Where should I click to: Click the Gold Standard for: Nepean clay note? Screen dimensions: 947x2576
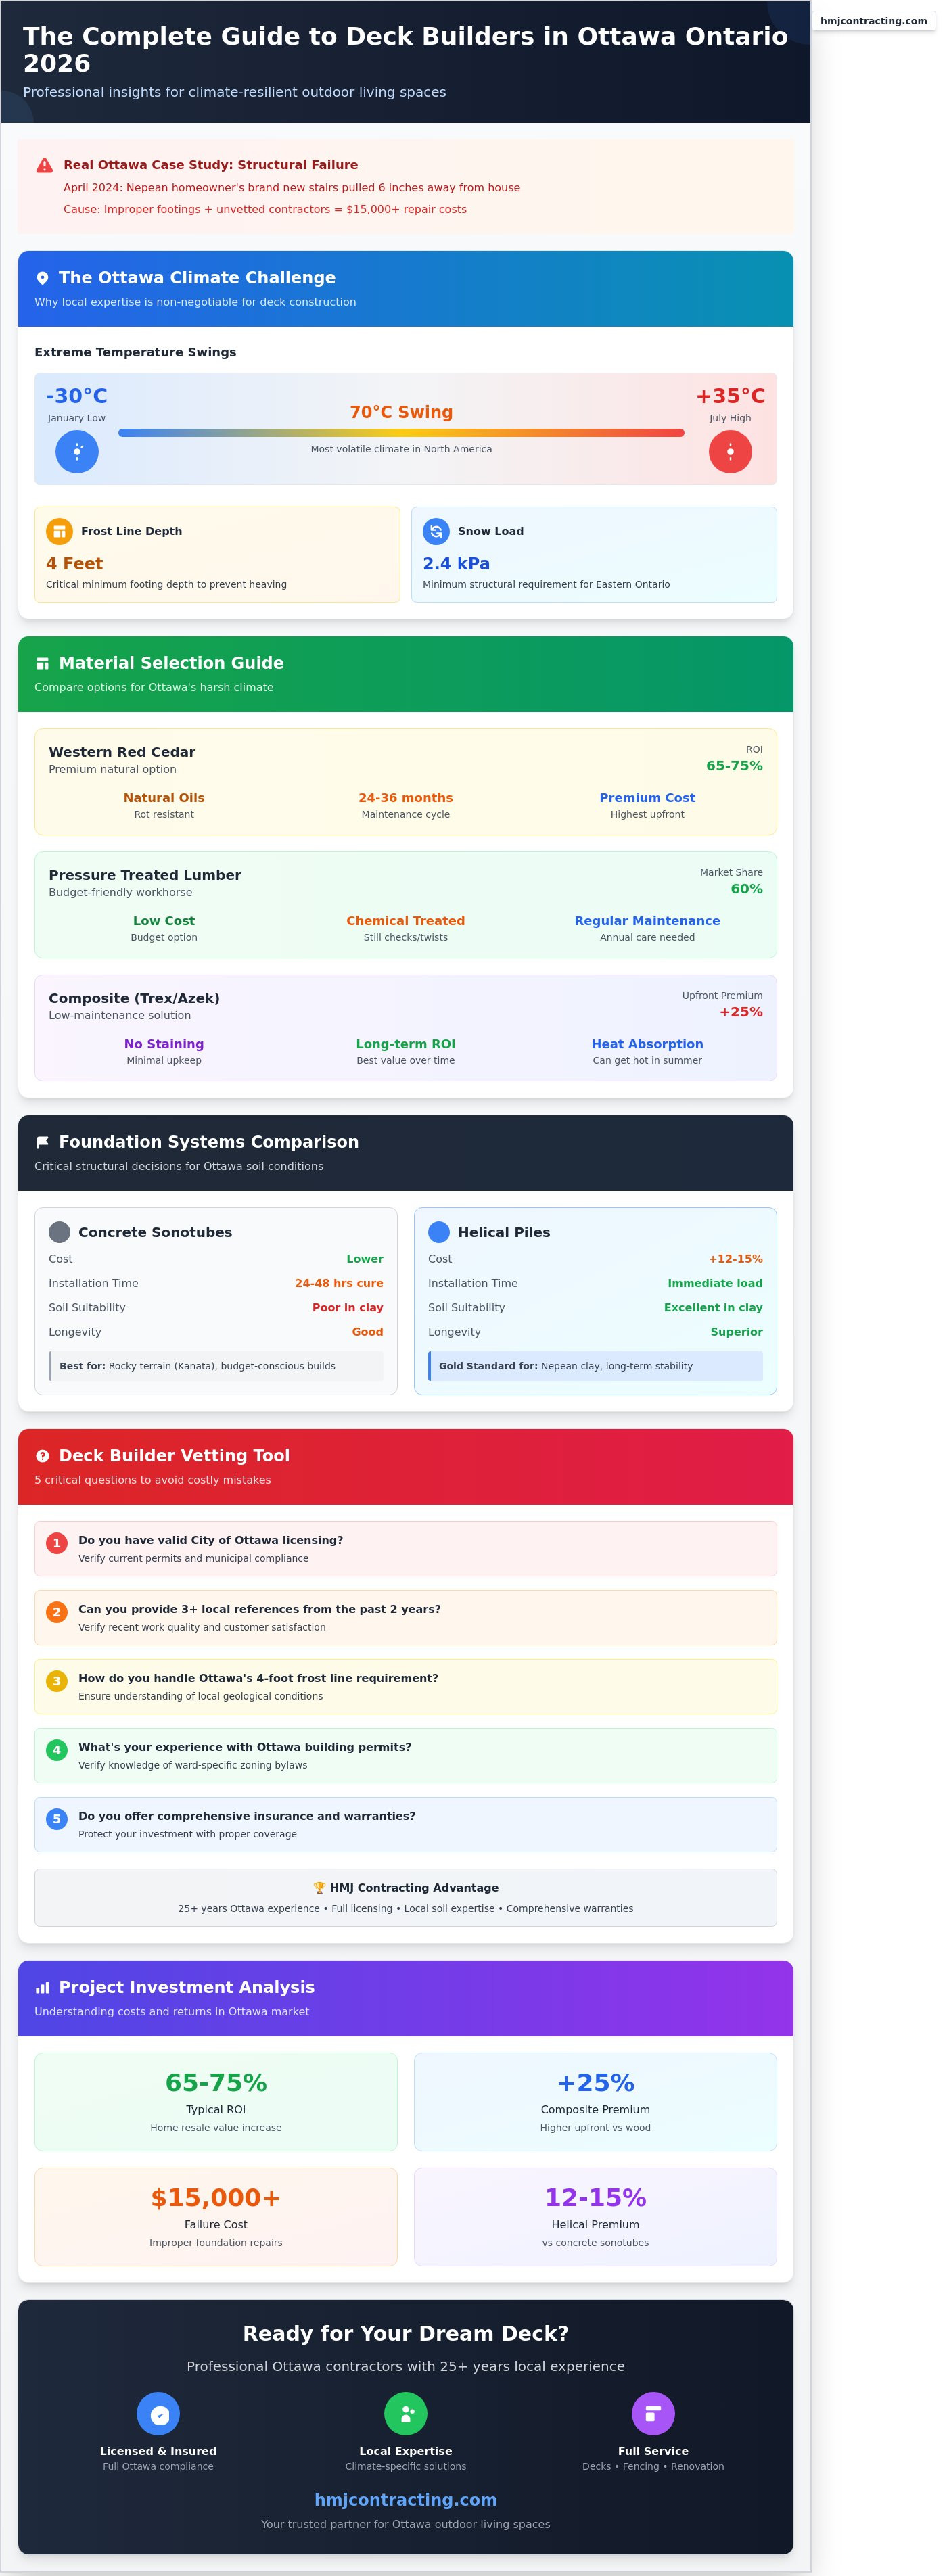[595, 1367]
